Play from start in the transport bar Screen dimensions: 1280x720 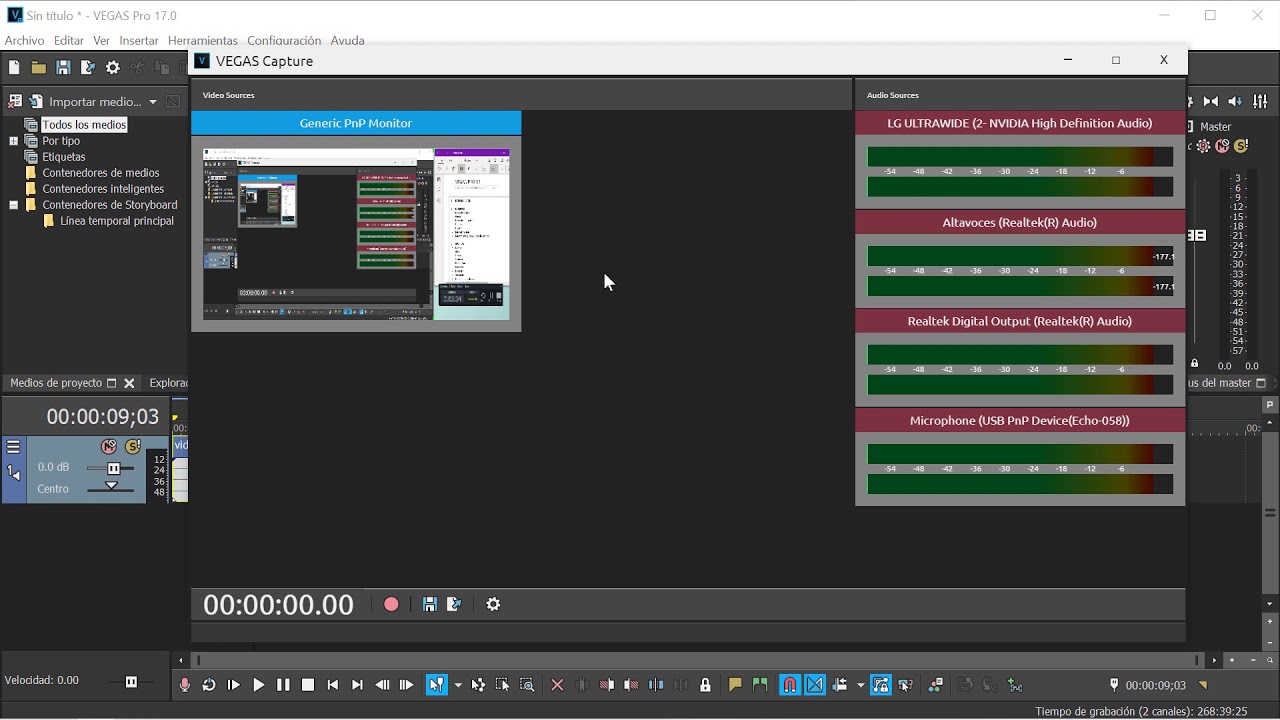coord(234,685)
